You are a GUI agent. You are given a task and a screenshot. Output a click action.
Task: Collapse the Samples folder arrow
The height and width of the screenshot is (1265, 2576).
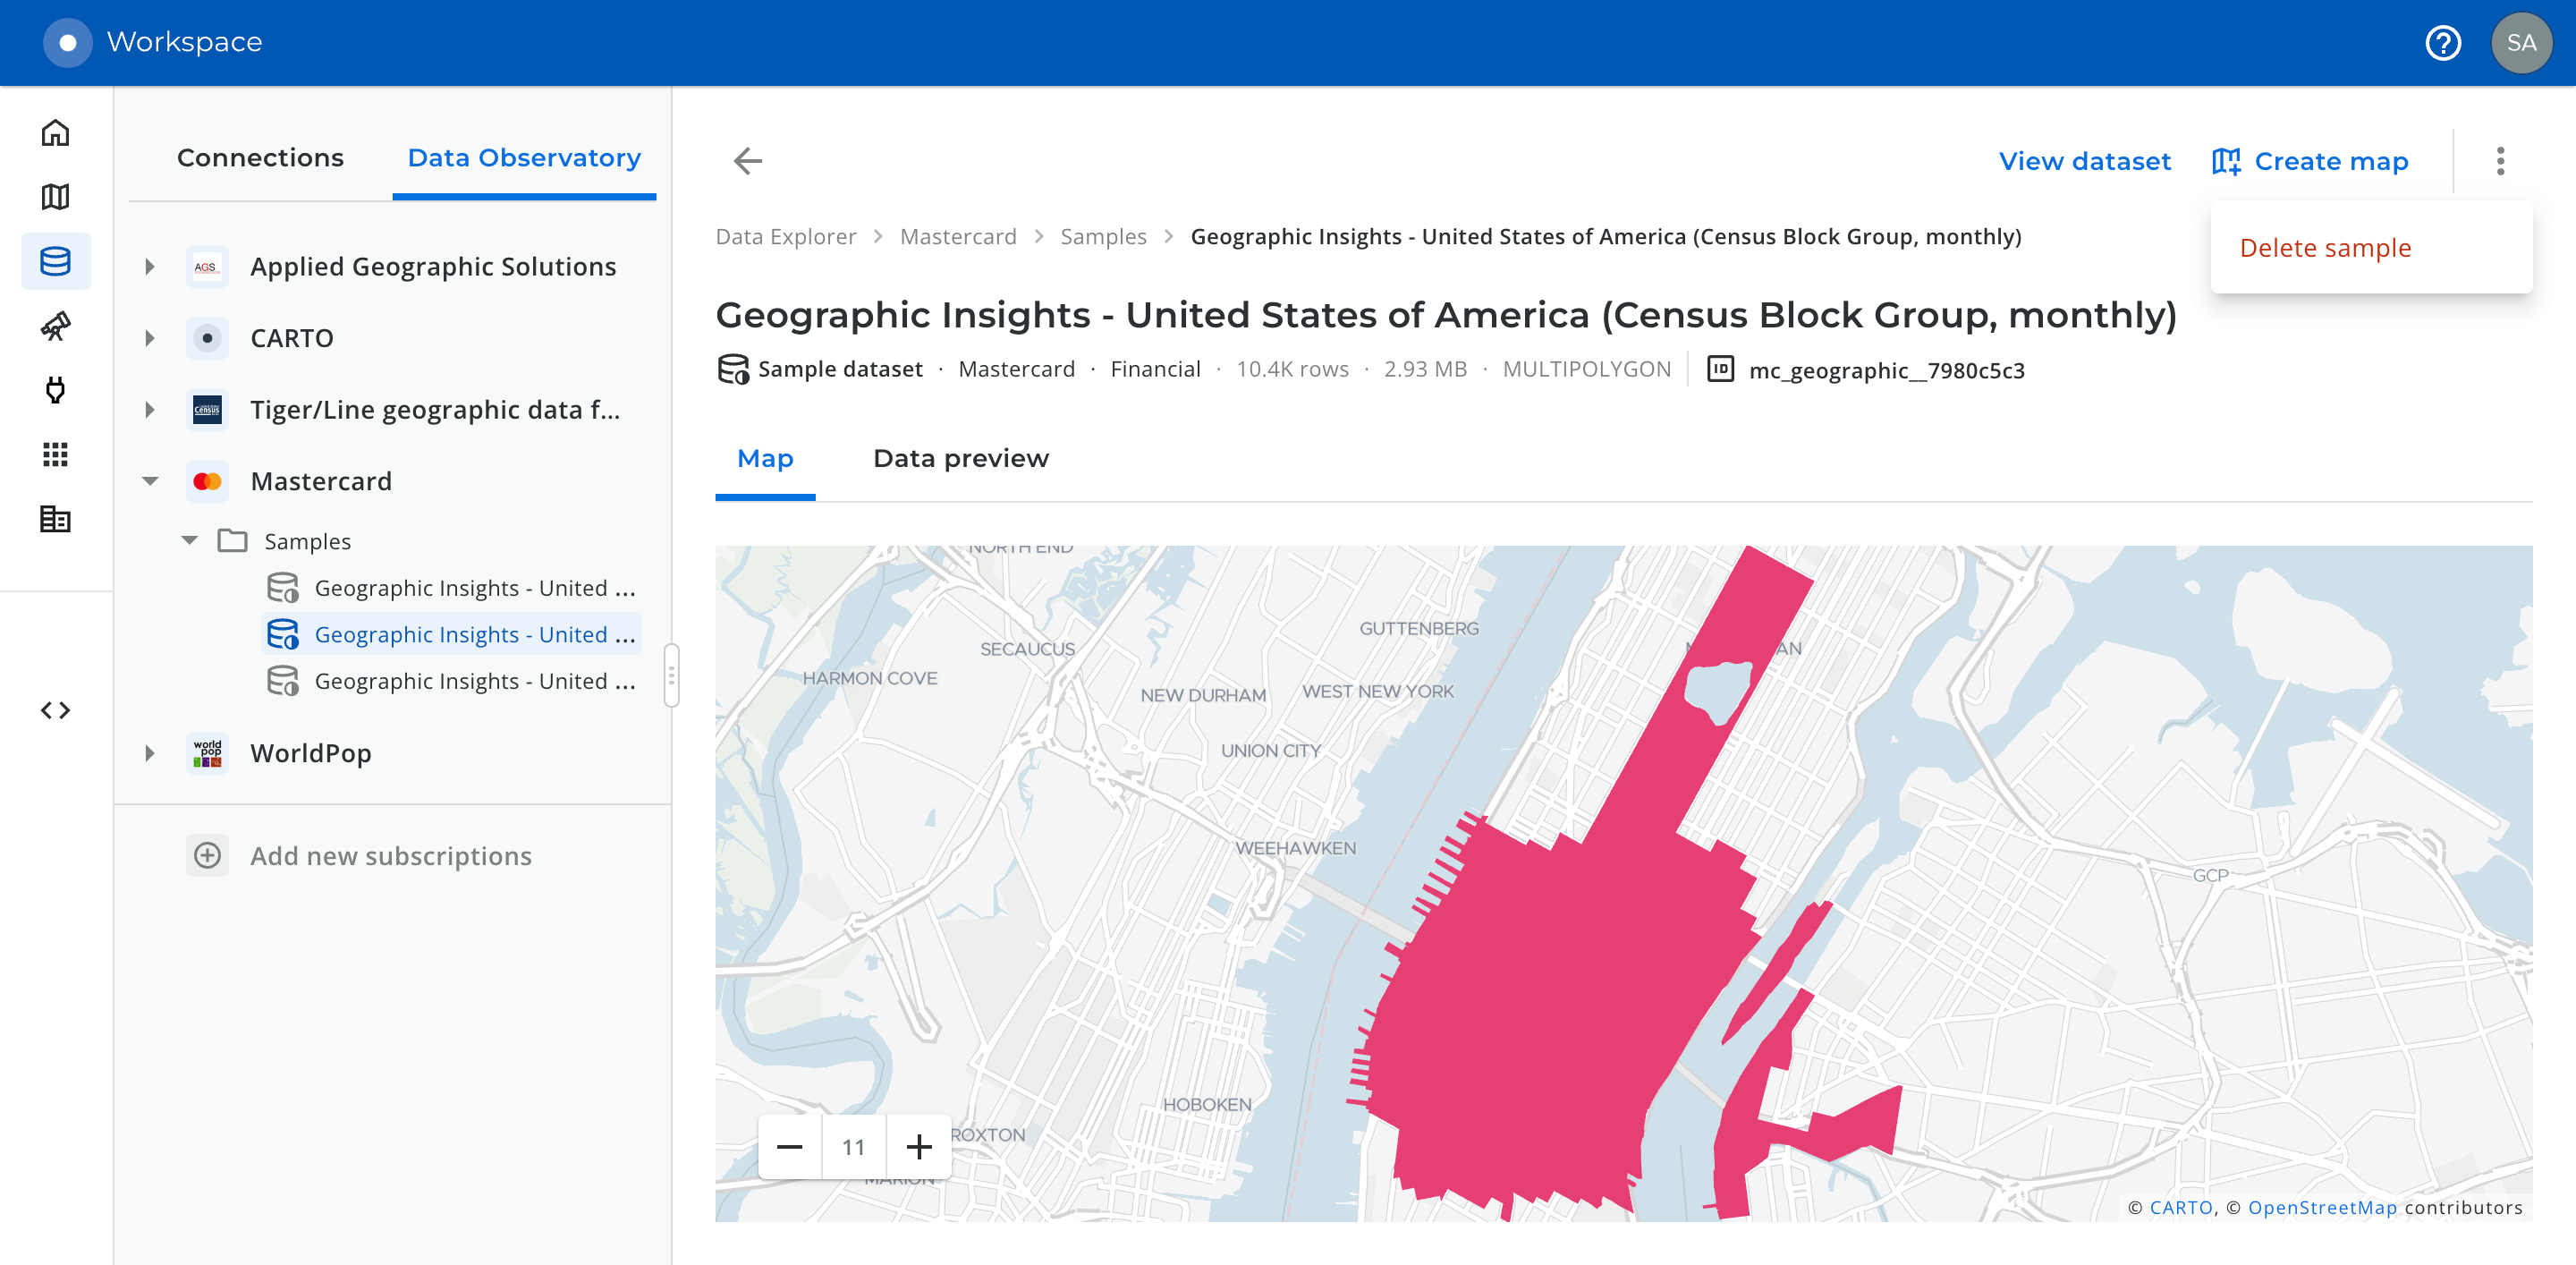[x=189, y=541]
